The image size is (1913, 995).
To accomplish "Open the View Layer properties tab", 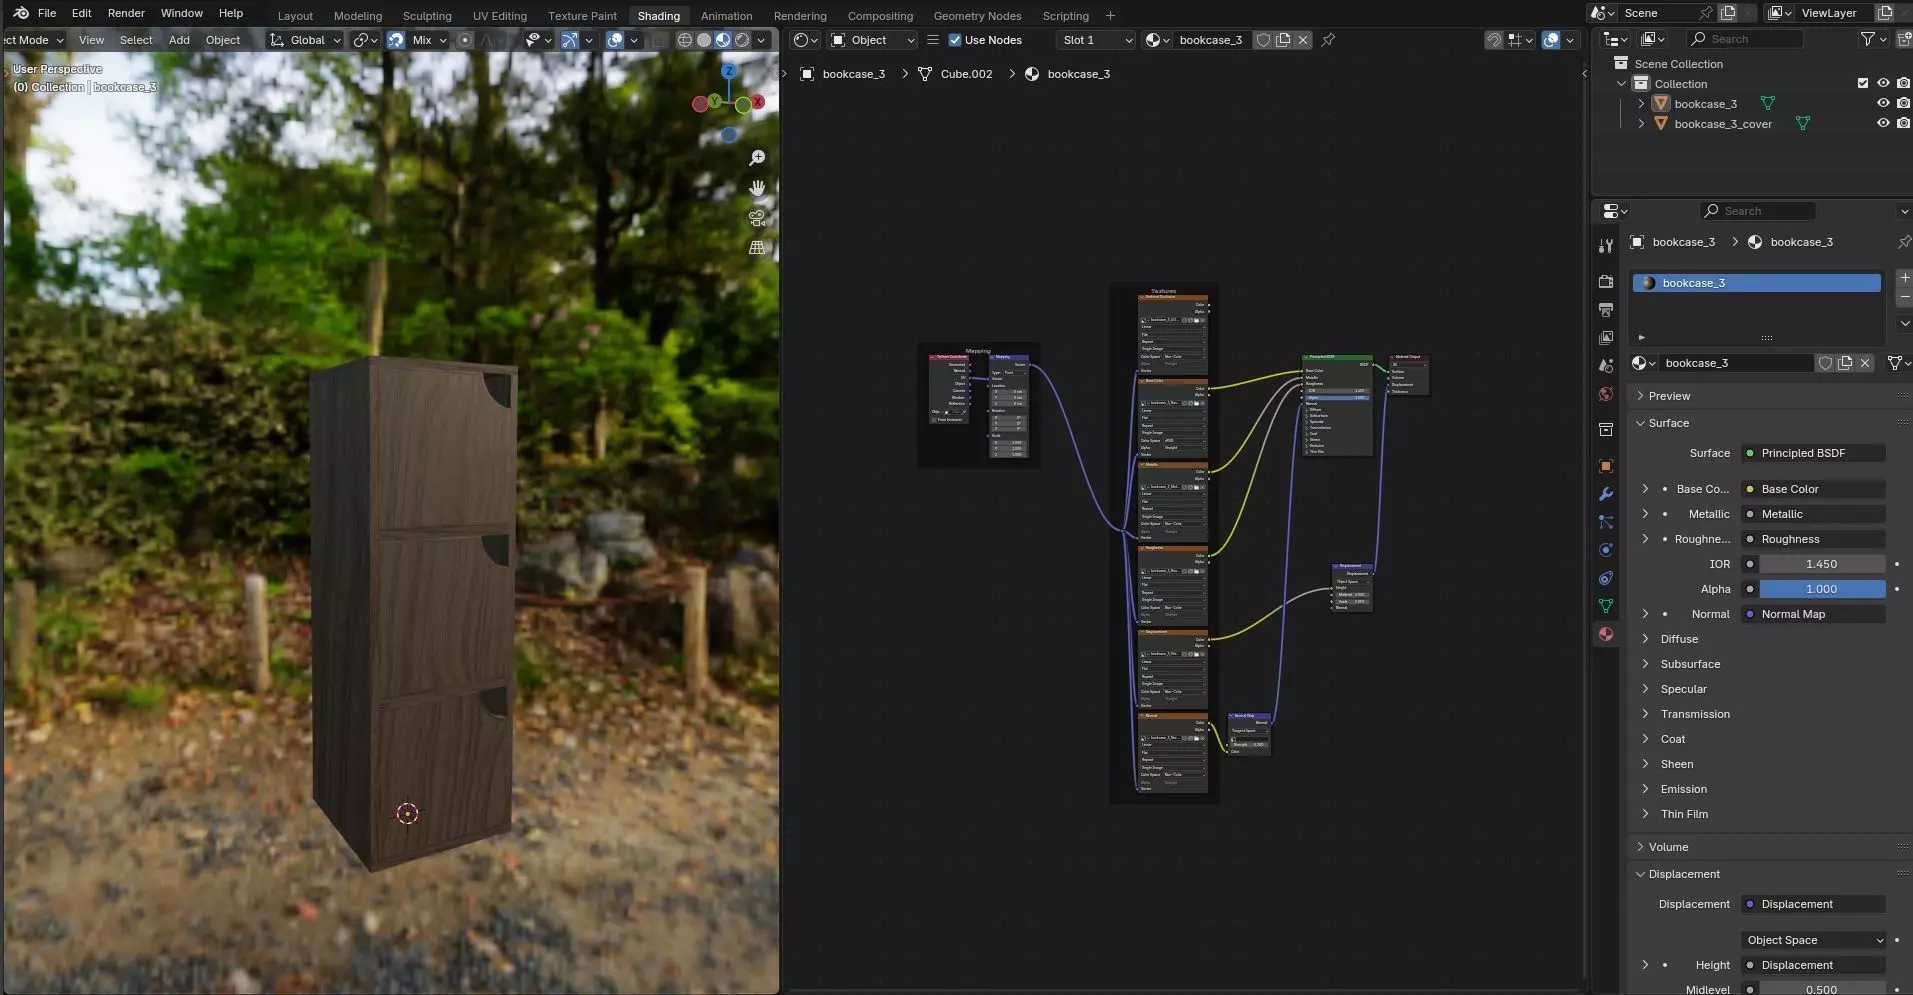I will coord(1606,338).
